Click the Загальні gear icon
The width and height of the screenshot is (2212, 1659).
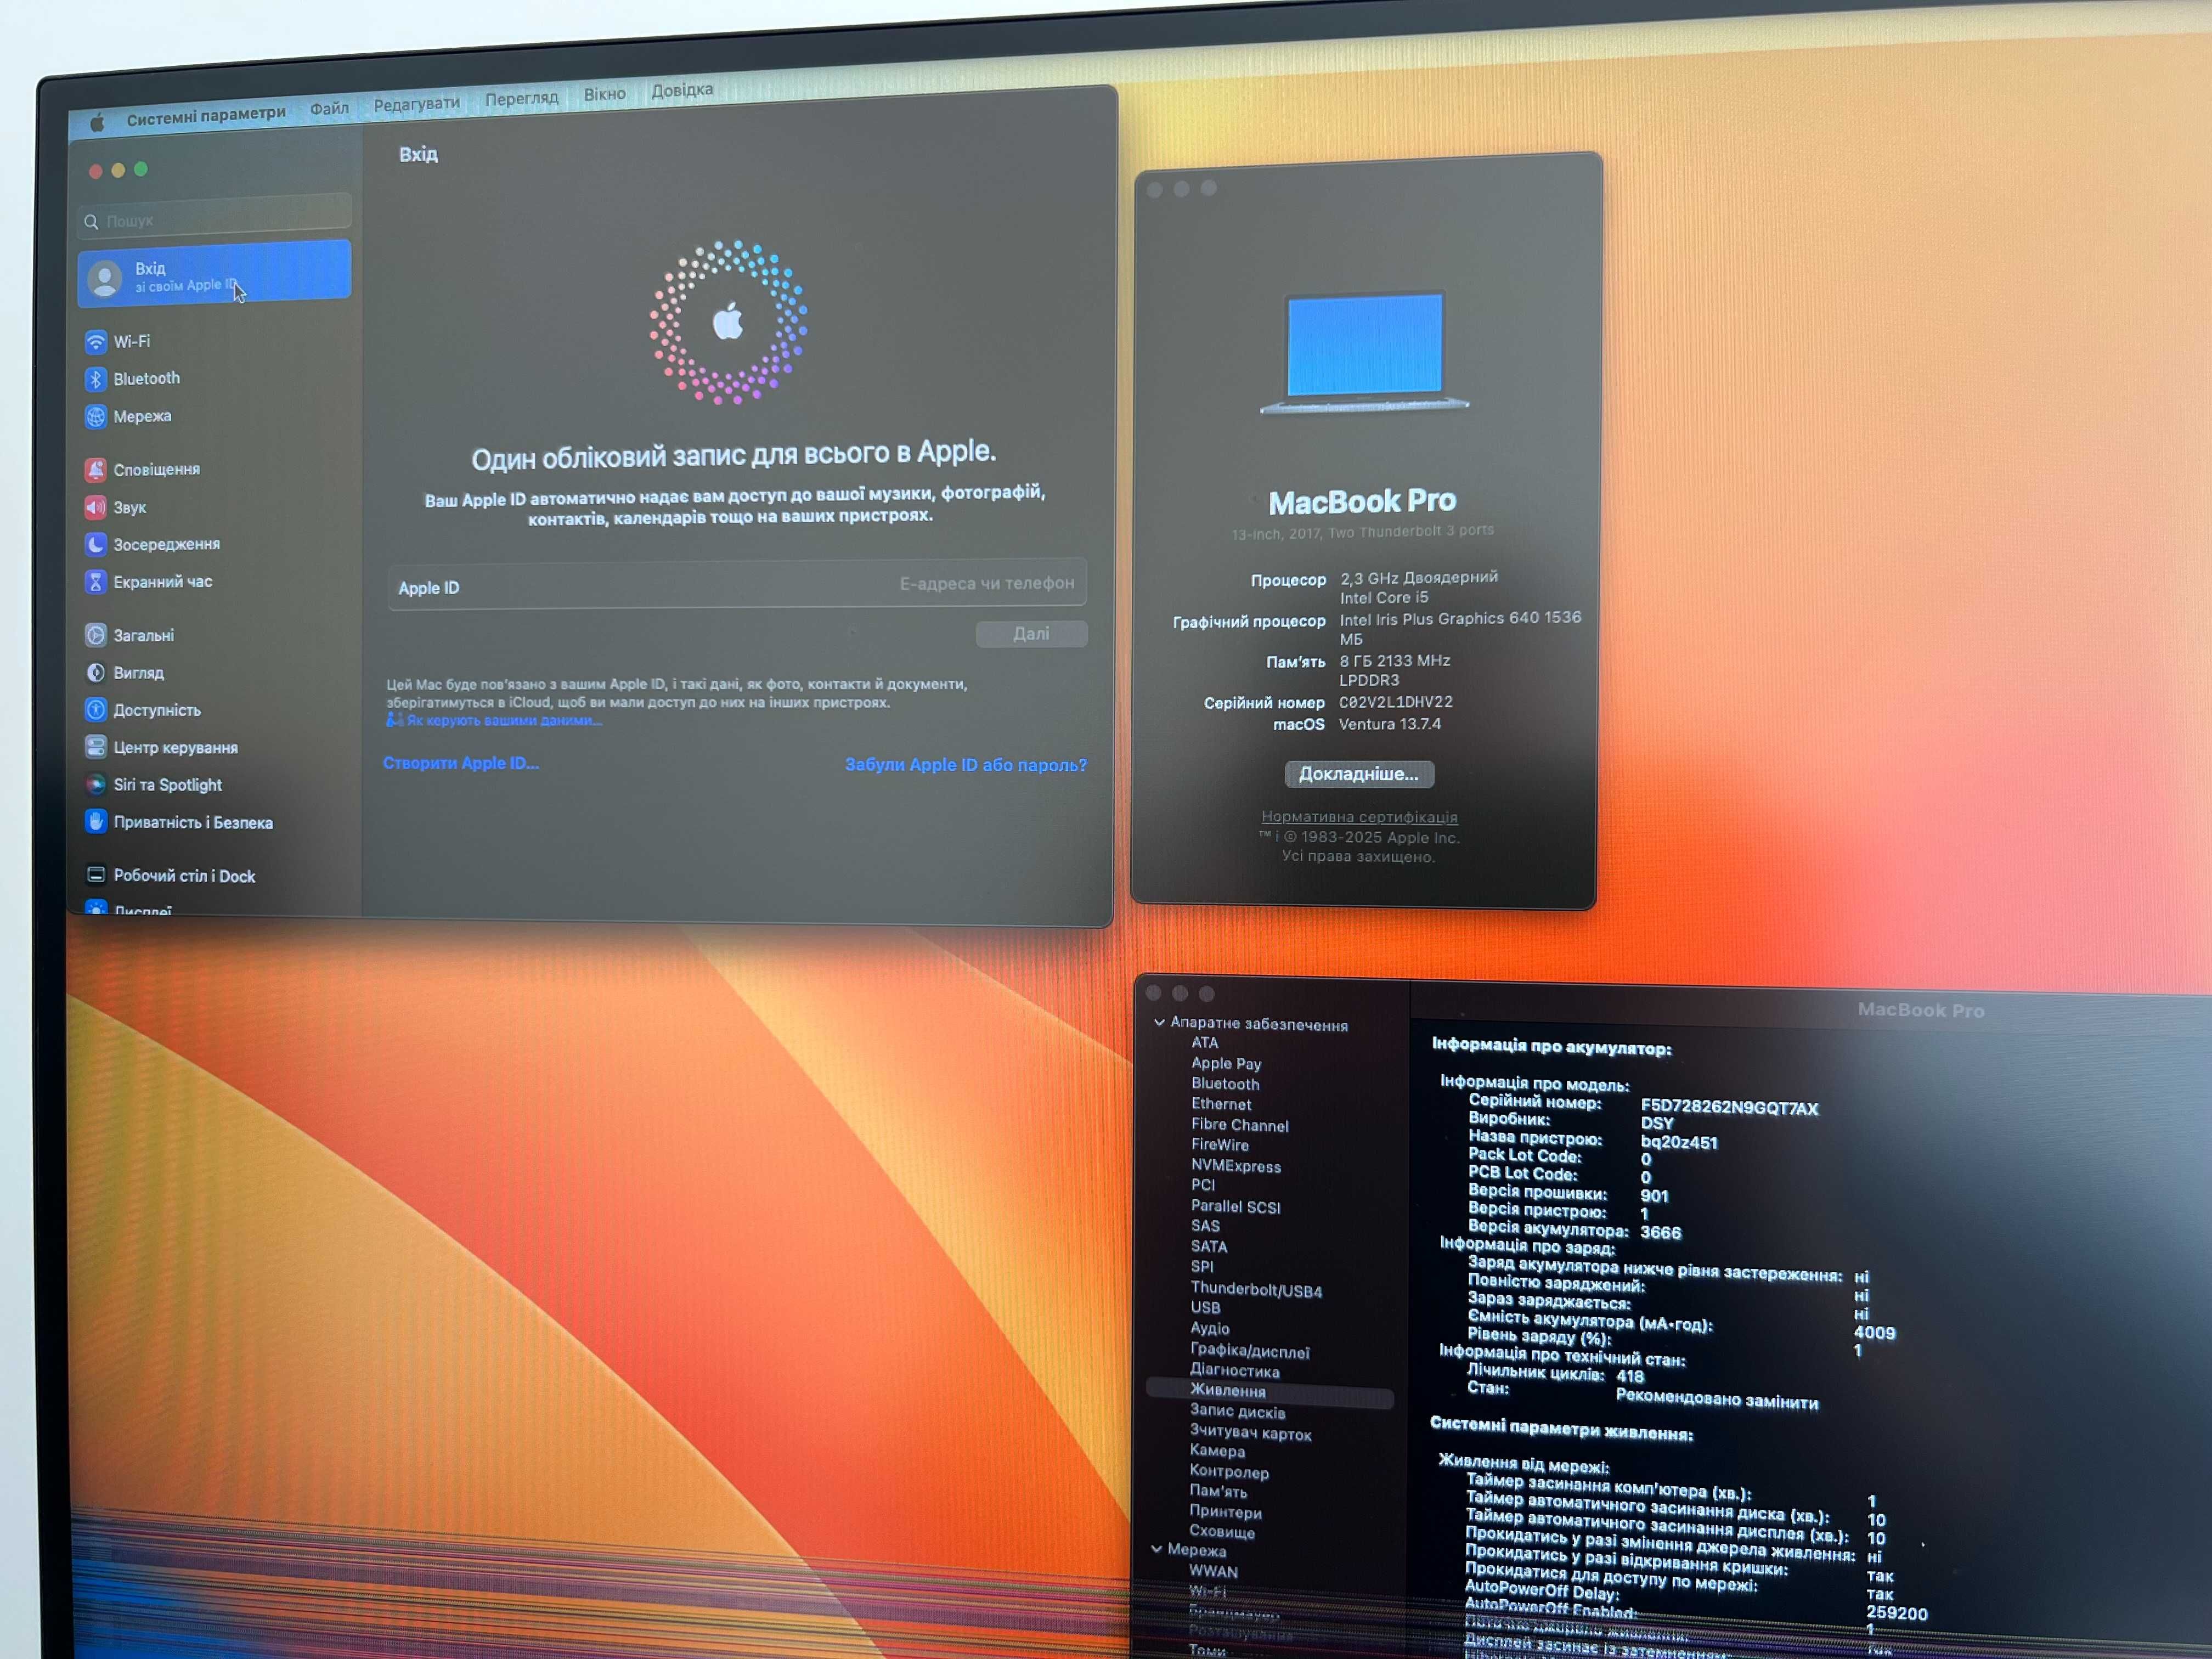96,635
